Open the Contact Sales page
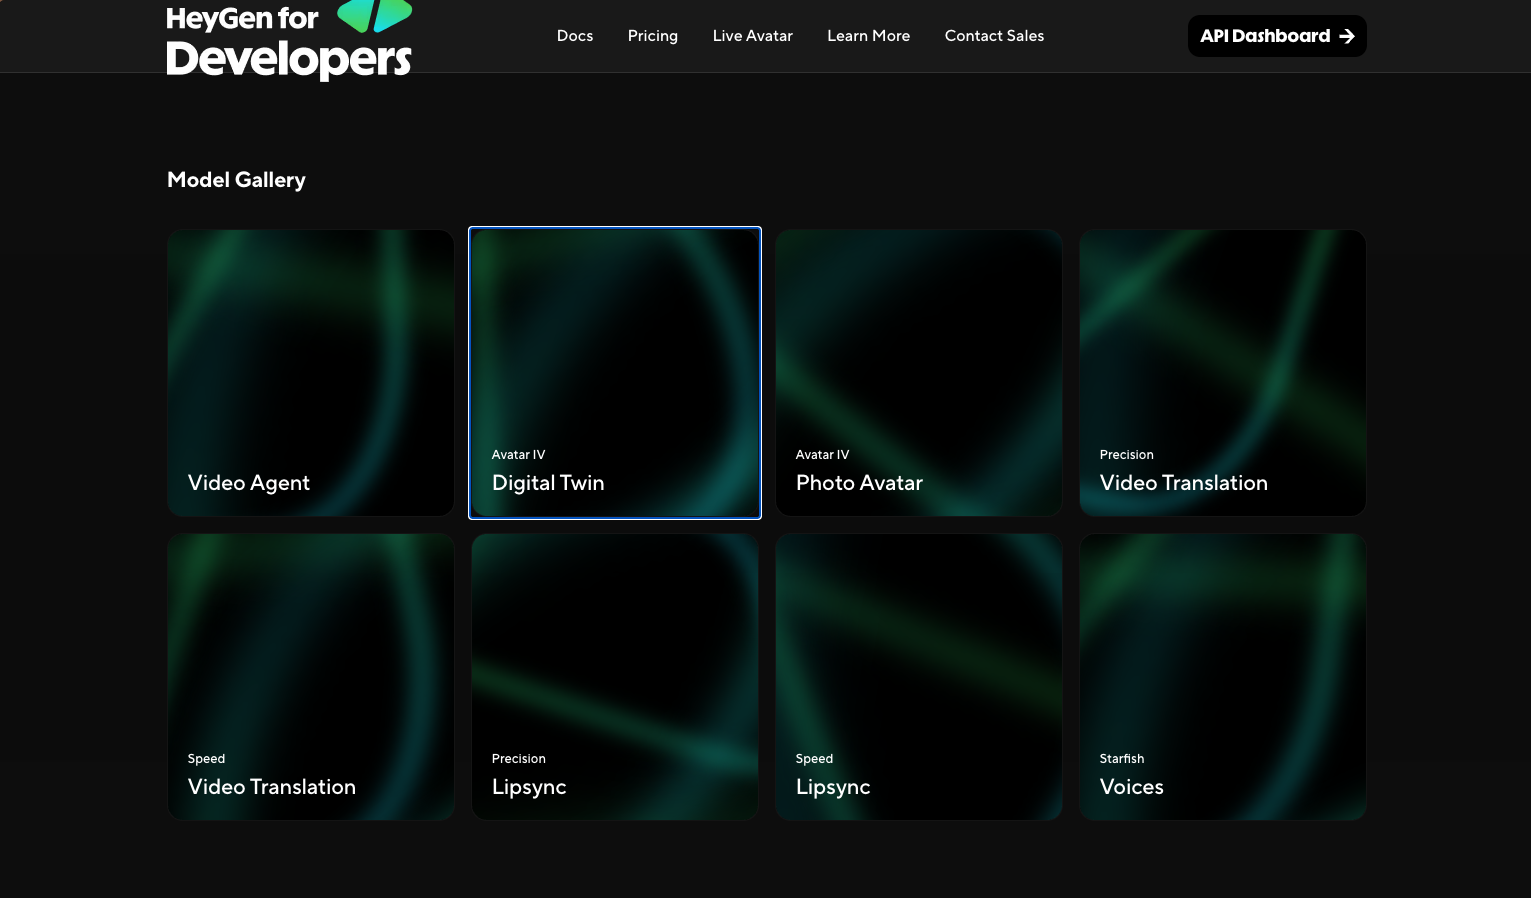1531x898 pixels. coord(994,36)
